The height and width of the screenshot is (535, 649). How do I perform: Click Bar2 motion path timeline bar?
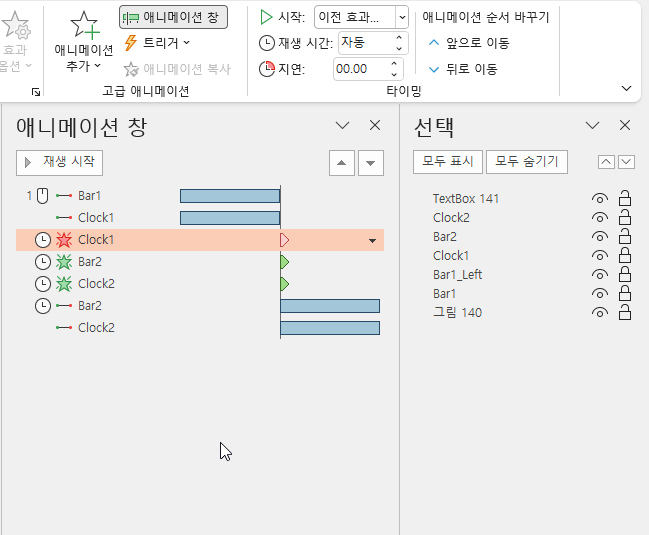[330, 306]
